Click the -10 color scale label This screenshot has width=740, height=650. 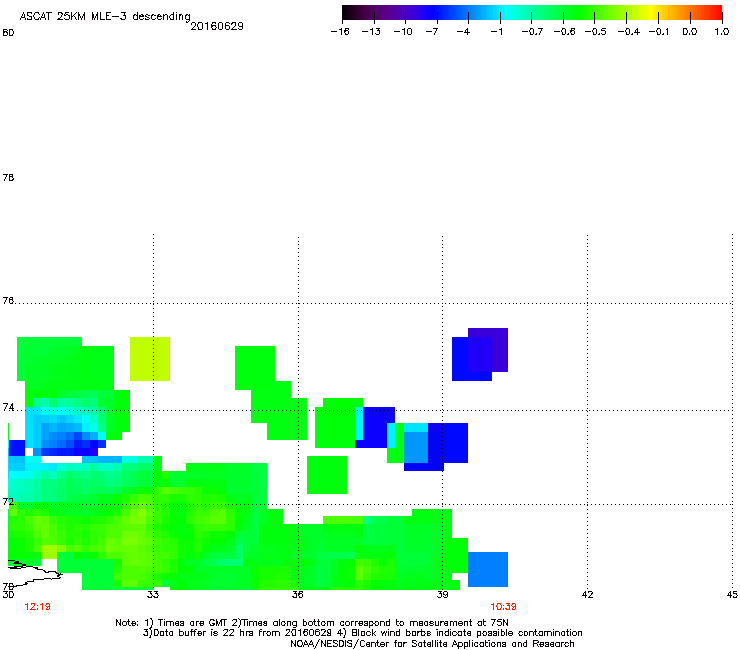click(403, 32)
